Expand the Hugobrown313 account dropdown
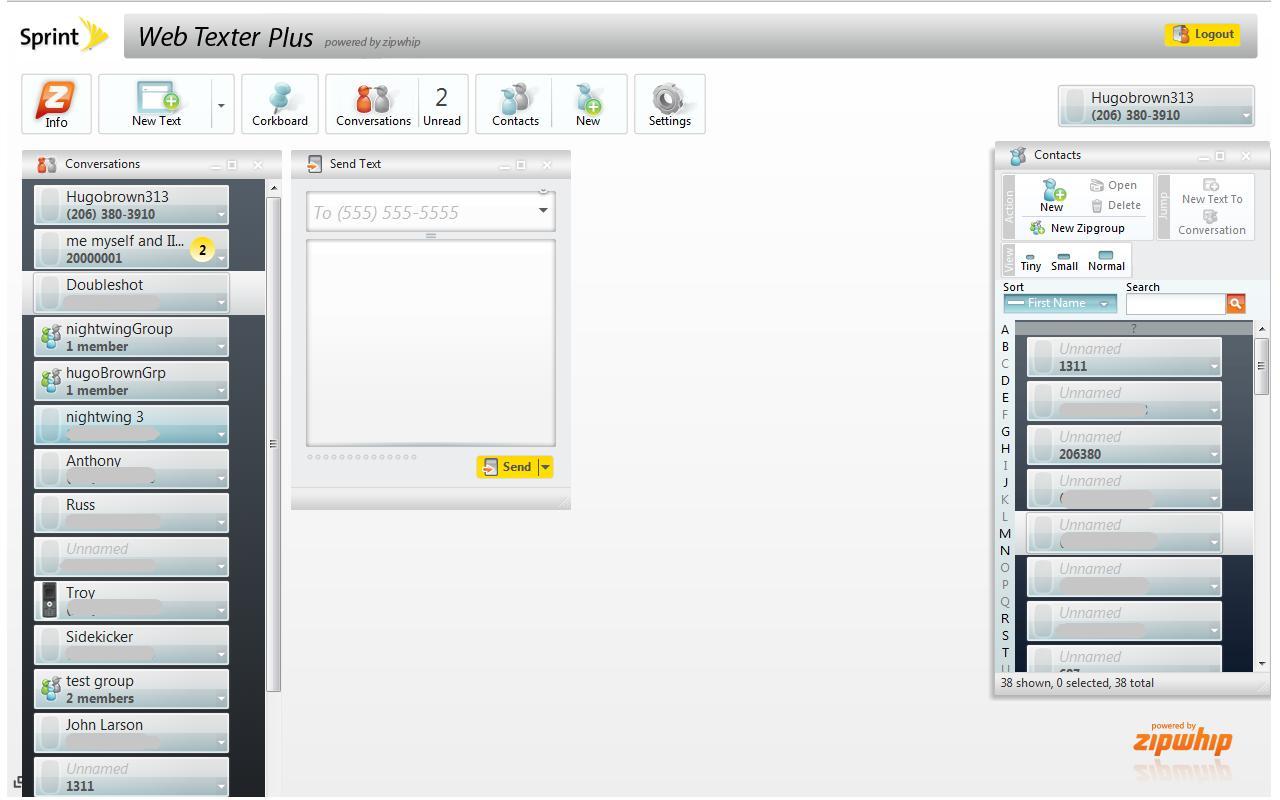 [x=1246, y=115]
